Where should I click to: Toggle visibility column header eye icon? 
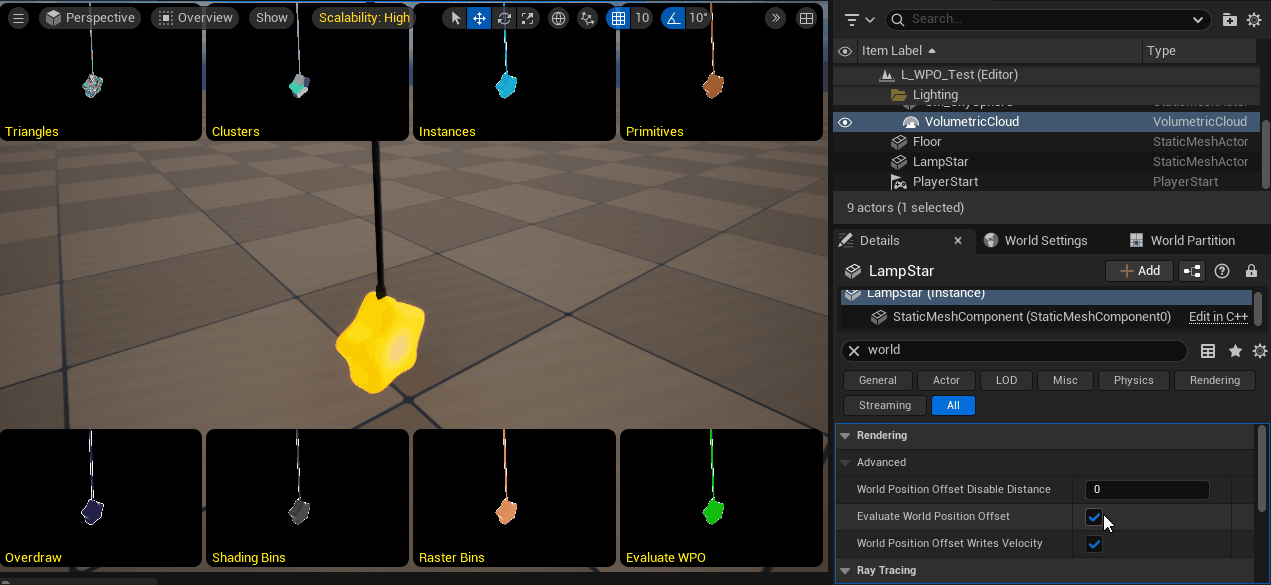pos(845,51)
